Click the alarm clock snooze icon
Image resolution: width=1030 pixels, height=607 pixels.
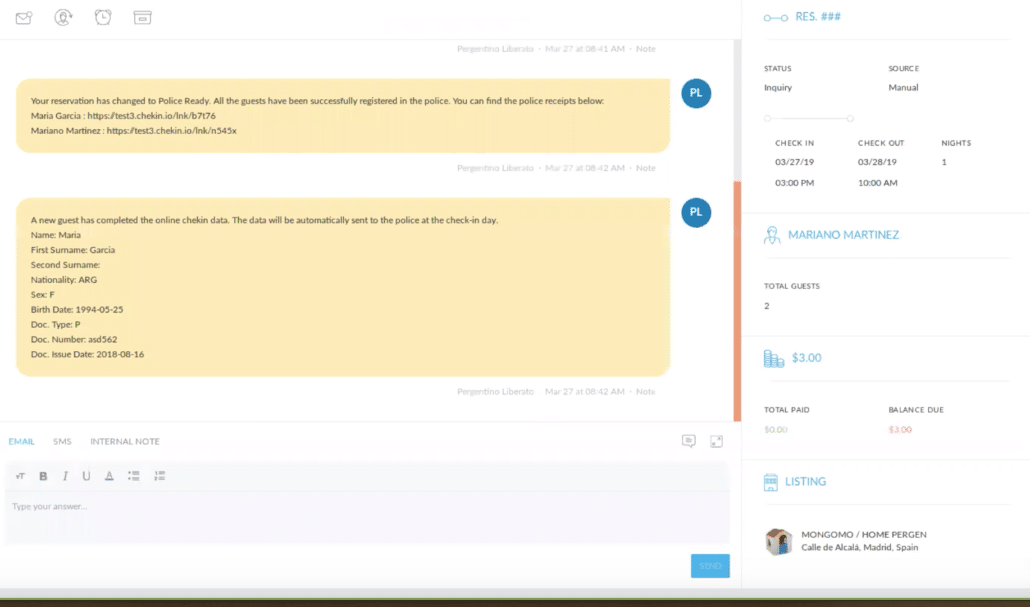pos(103,17)
